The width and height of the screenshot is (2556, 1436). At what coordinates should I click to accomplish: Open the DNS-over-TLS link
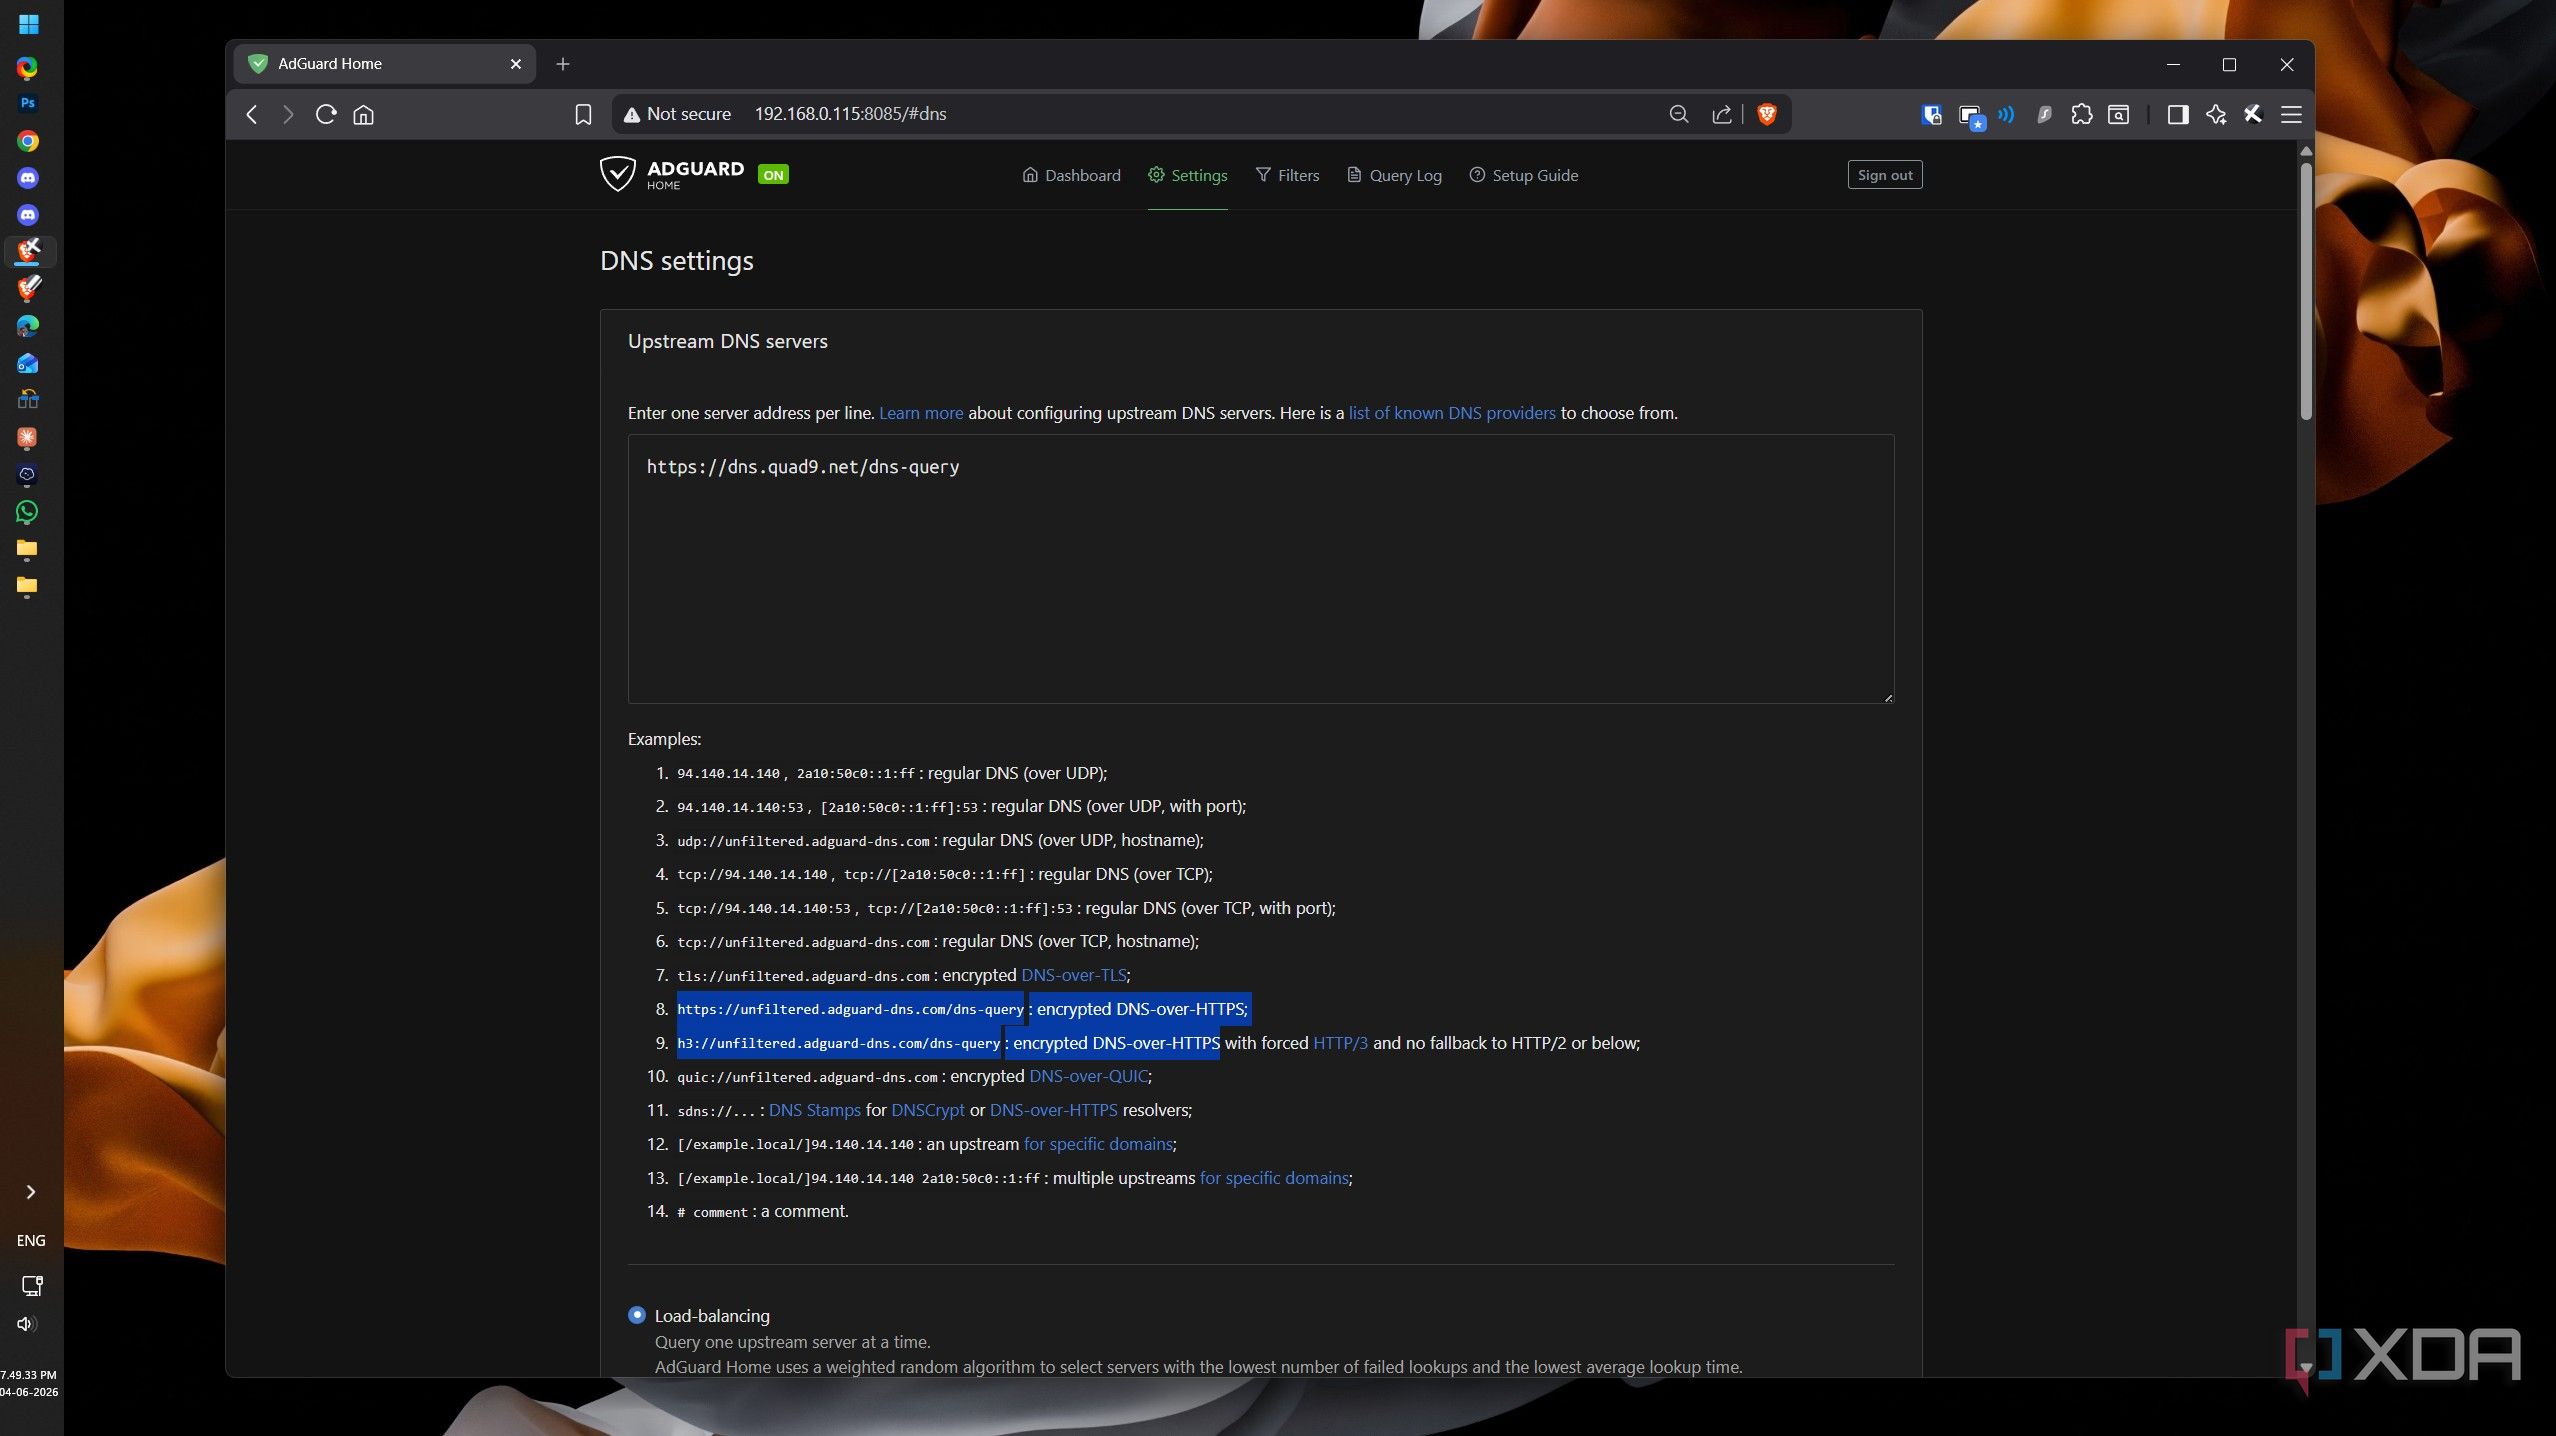1073,975
